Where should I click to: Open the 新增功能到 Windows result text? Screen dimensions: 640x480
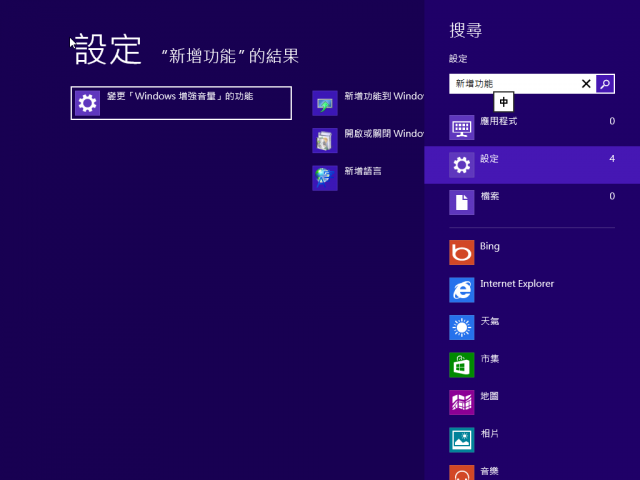pyautogui.click(x=384, y=96)
